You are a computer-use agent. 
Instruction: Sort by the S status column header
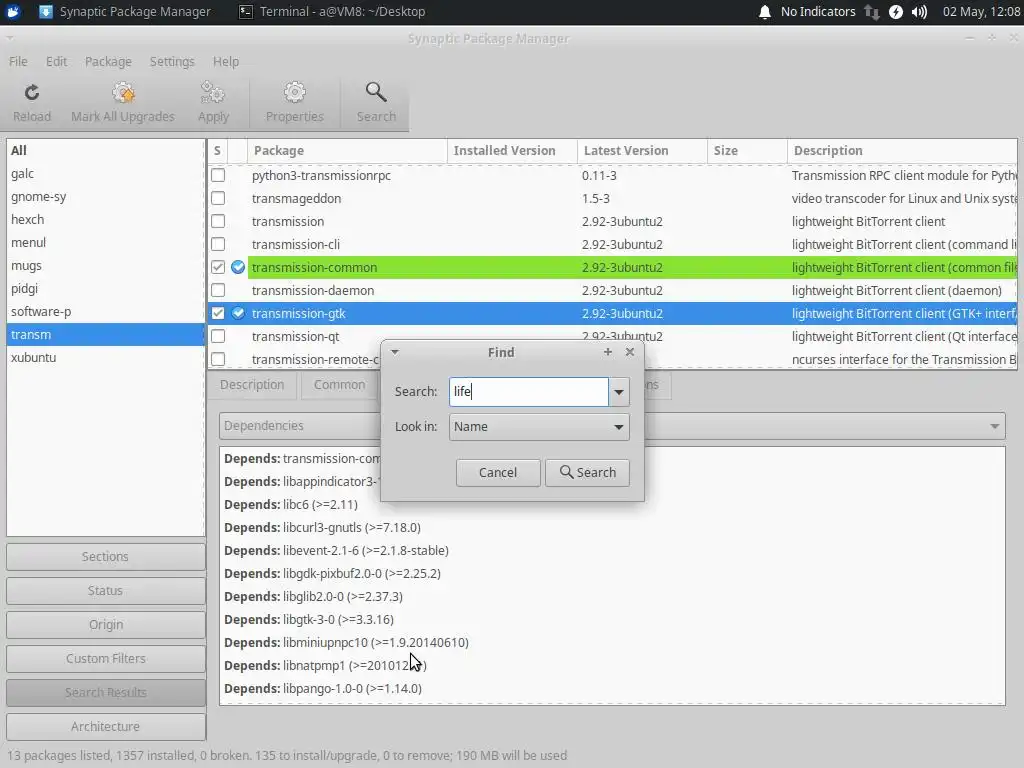tap(217, 150)
